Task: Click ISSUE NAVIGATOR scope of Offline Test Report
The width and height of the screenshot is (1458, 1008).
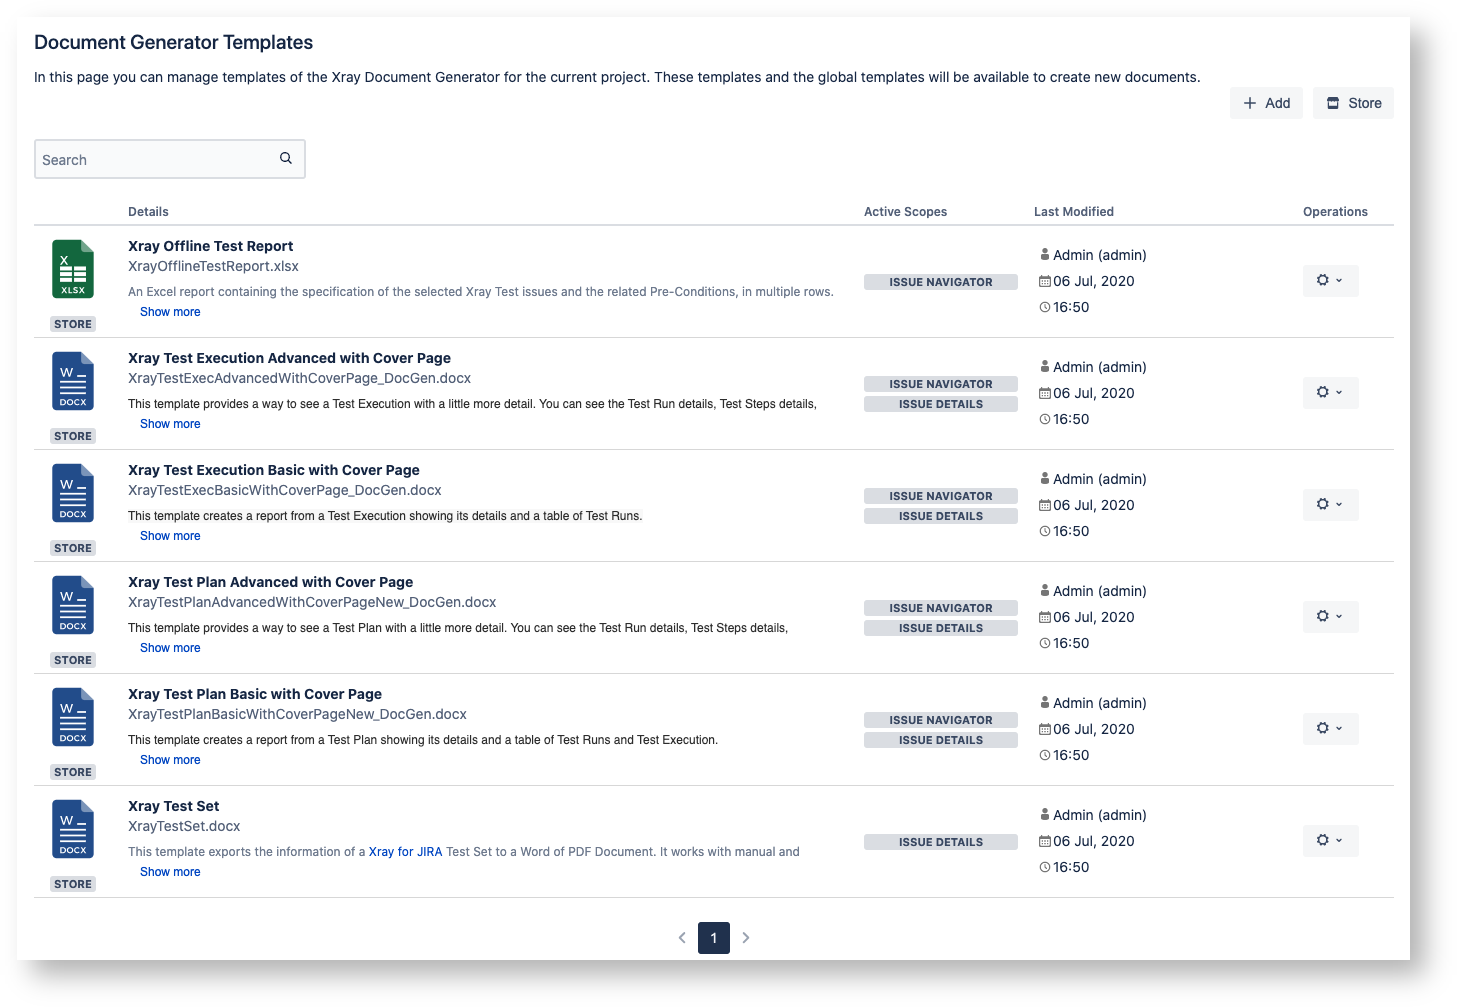Action: [x=941, y=282]
